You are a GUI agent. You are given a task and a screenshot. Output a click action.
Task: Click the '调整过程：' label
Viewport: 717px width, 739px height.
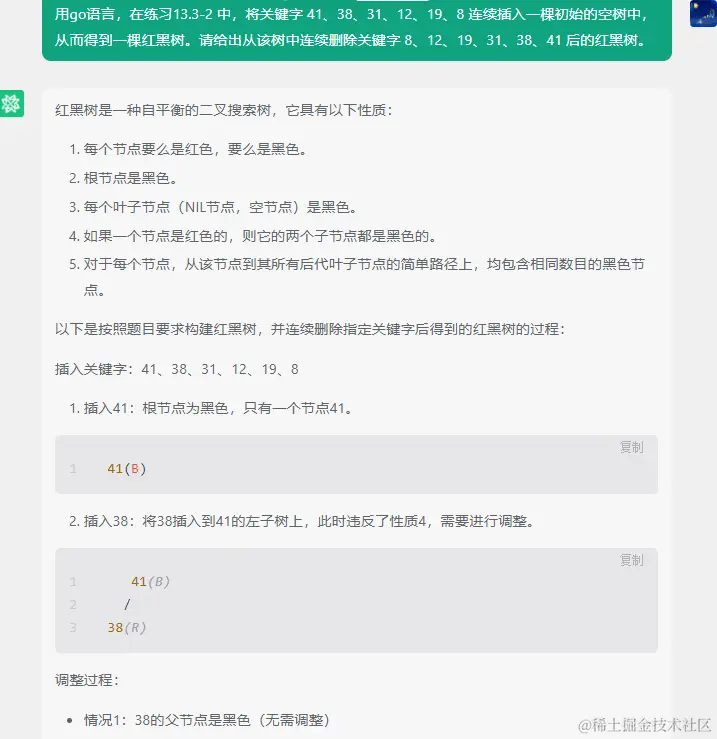pyautogui.click(x=87, y=680)
